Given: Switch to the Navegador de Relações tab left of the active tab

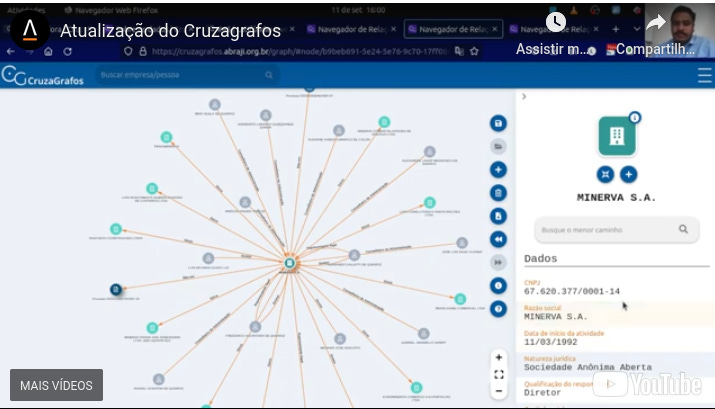Looking at the screenshot, I should (x=352, y=29).
